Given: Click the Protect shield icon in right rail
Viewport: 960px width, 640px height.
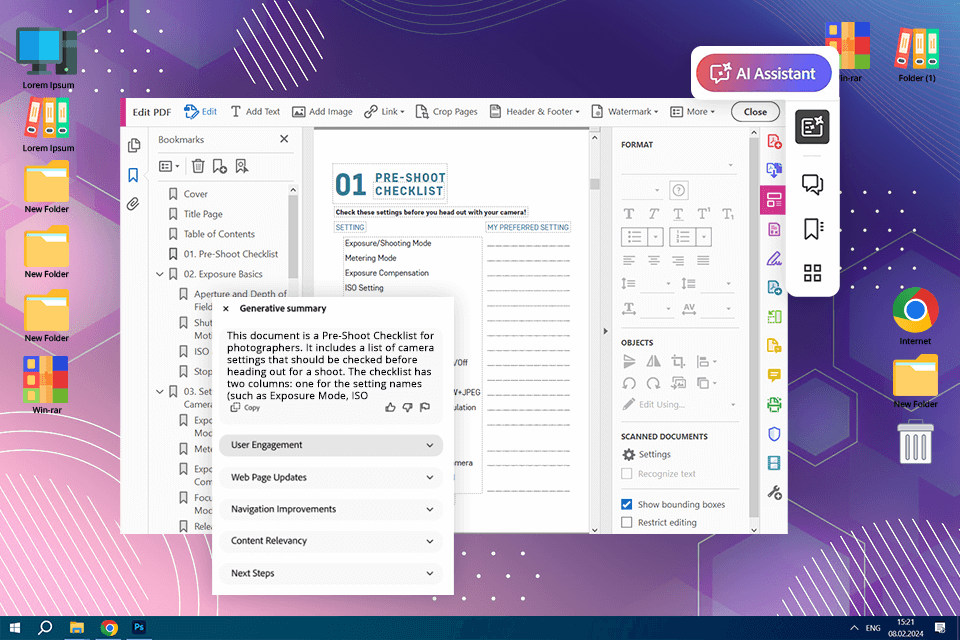Looking at the screenshot, I should (x=774, y=434).
